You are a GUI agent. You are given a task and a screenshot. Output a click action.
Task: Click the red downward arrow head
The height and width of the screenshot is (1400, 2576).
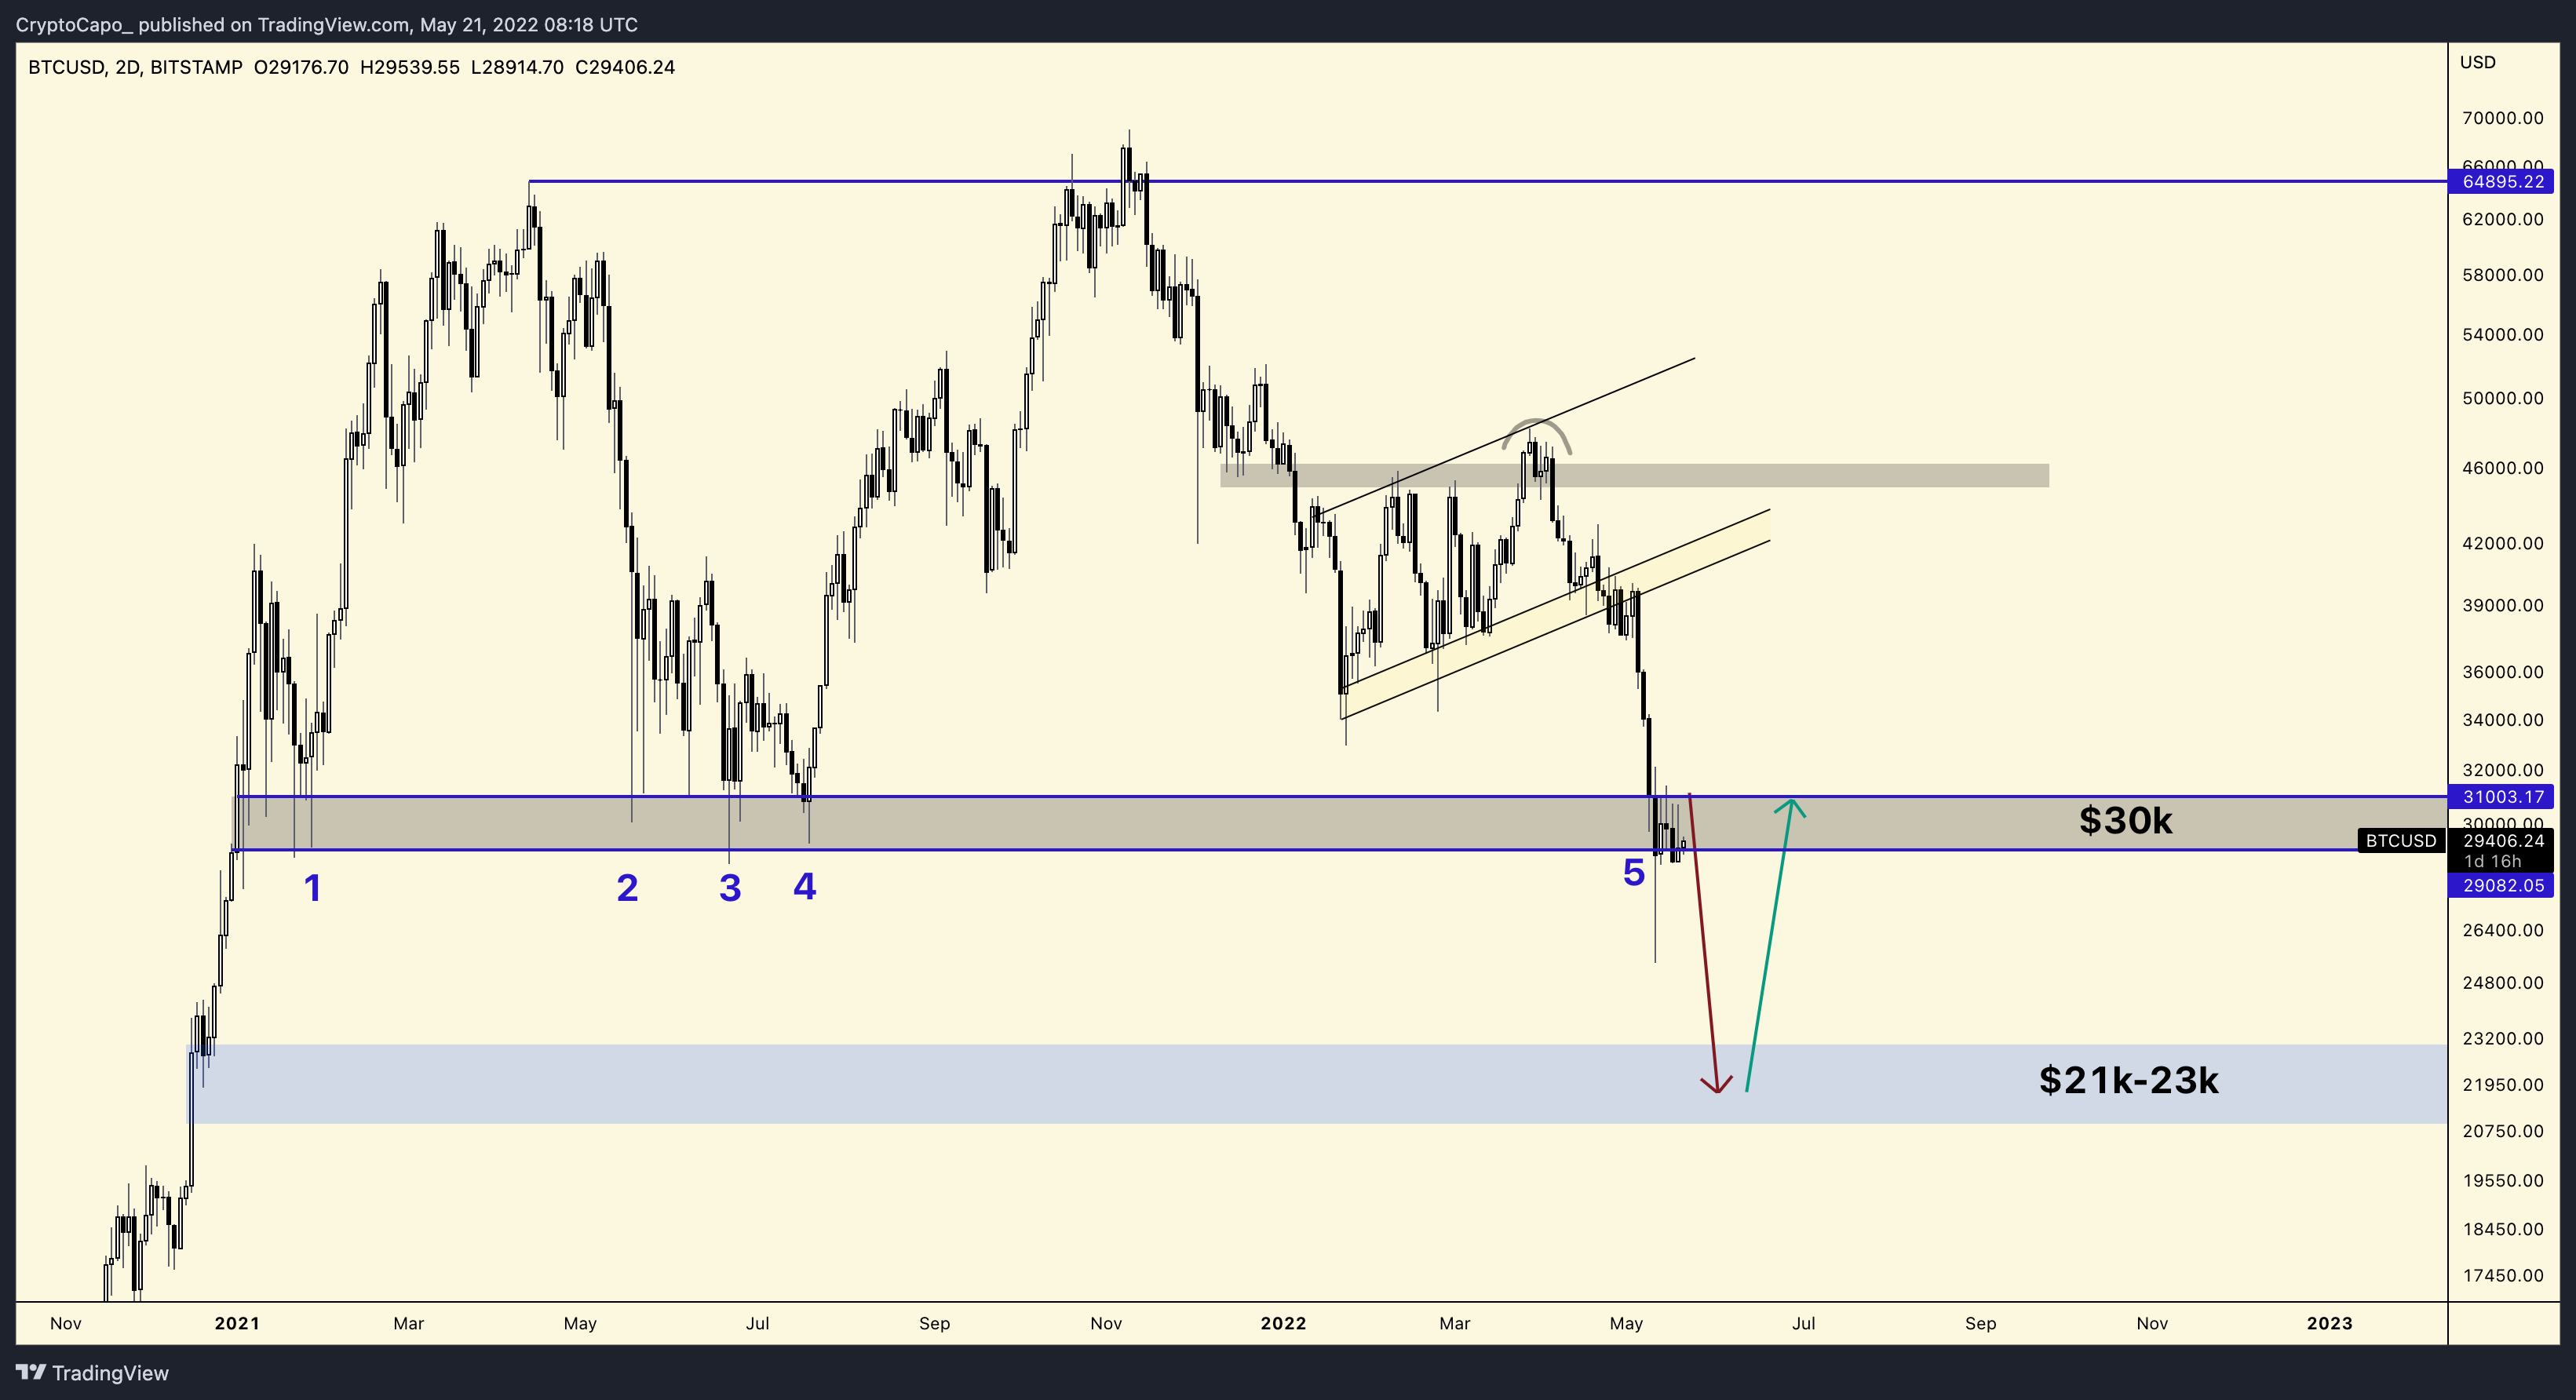pyautogui.click(x=1717, y=1087)
